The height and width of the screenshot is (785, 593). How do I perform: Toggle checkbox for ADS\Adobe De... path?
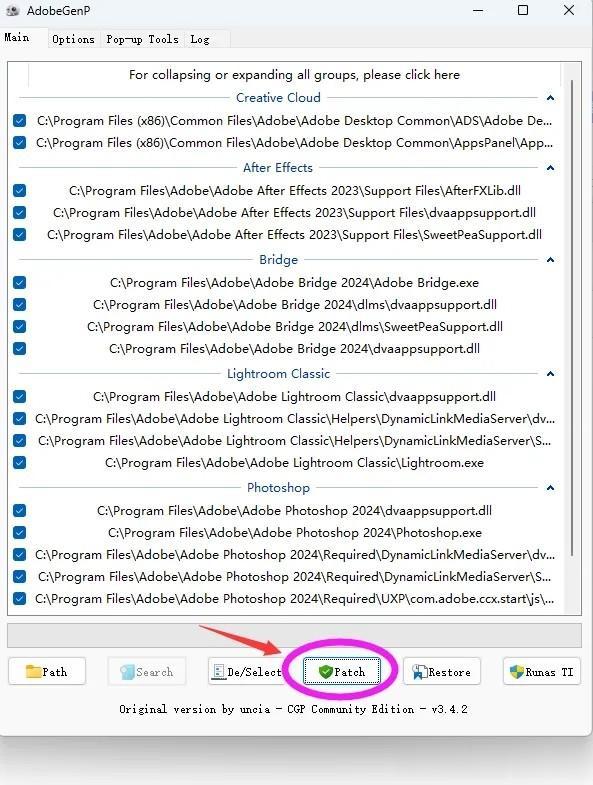pos(20,121)
